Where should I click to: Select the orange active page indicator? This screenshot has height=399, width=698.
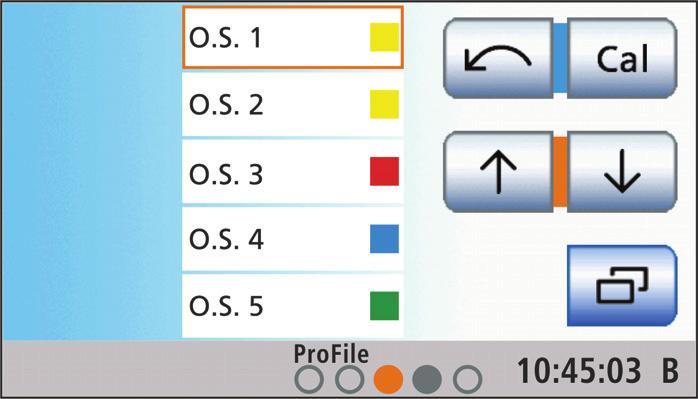[388, 380]
